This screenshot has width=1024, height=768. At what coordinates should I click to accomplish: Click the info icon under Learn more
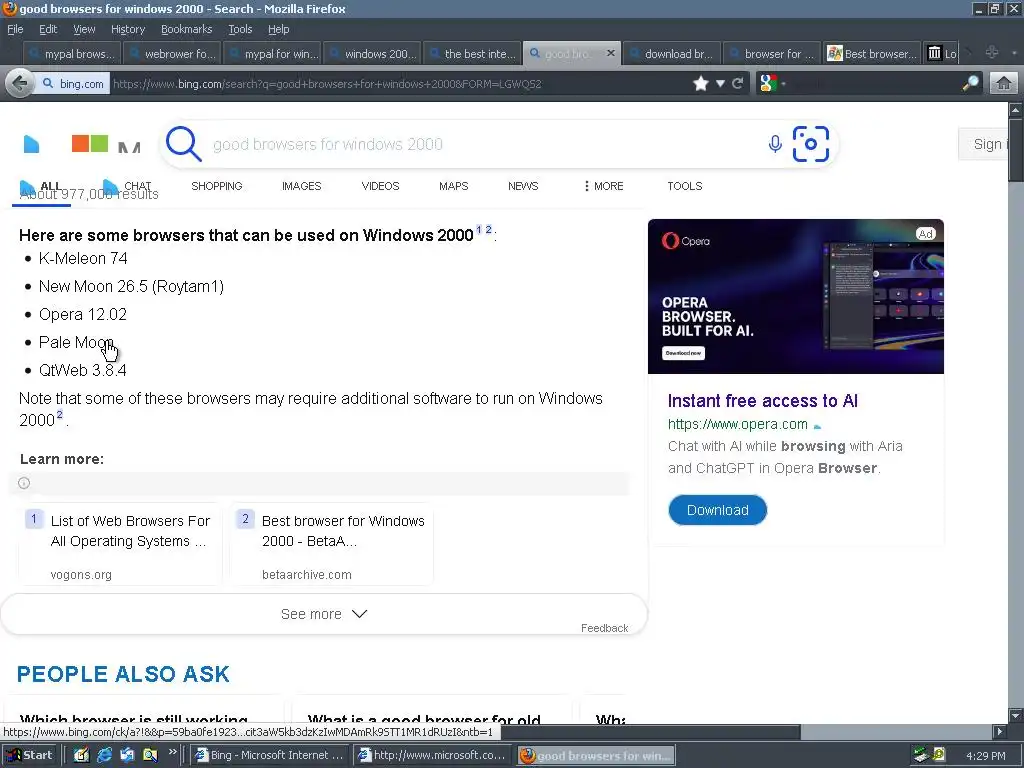coord(24,483)
